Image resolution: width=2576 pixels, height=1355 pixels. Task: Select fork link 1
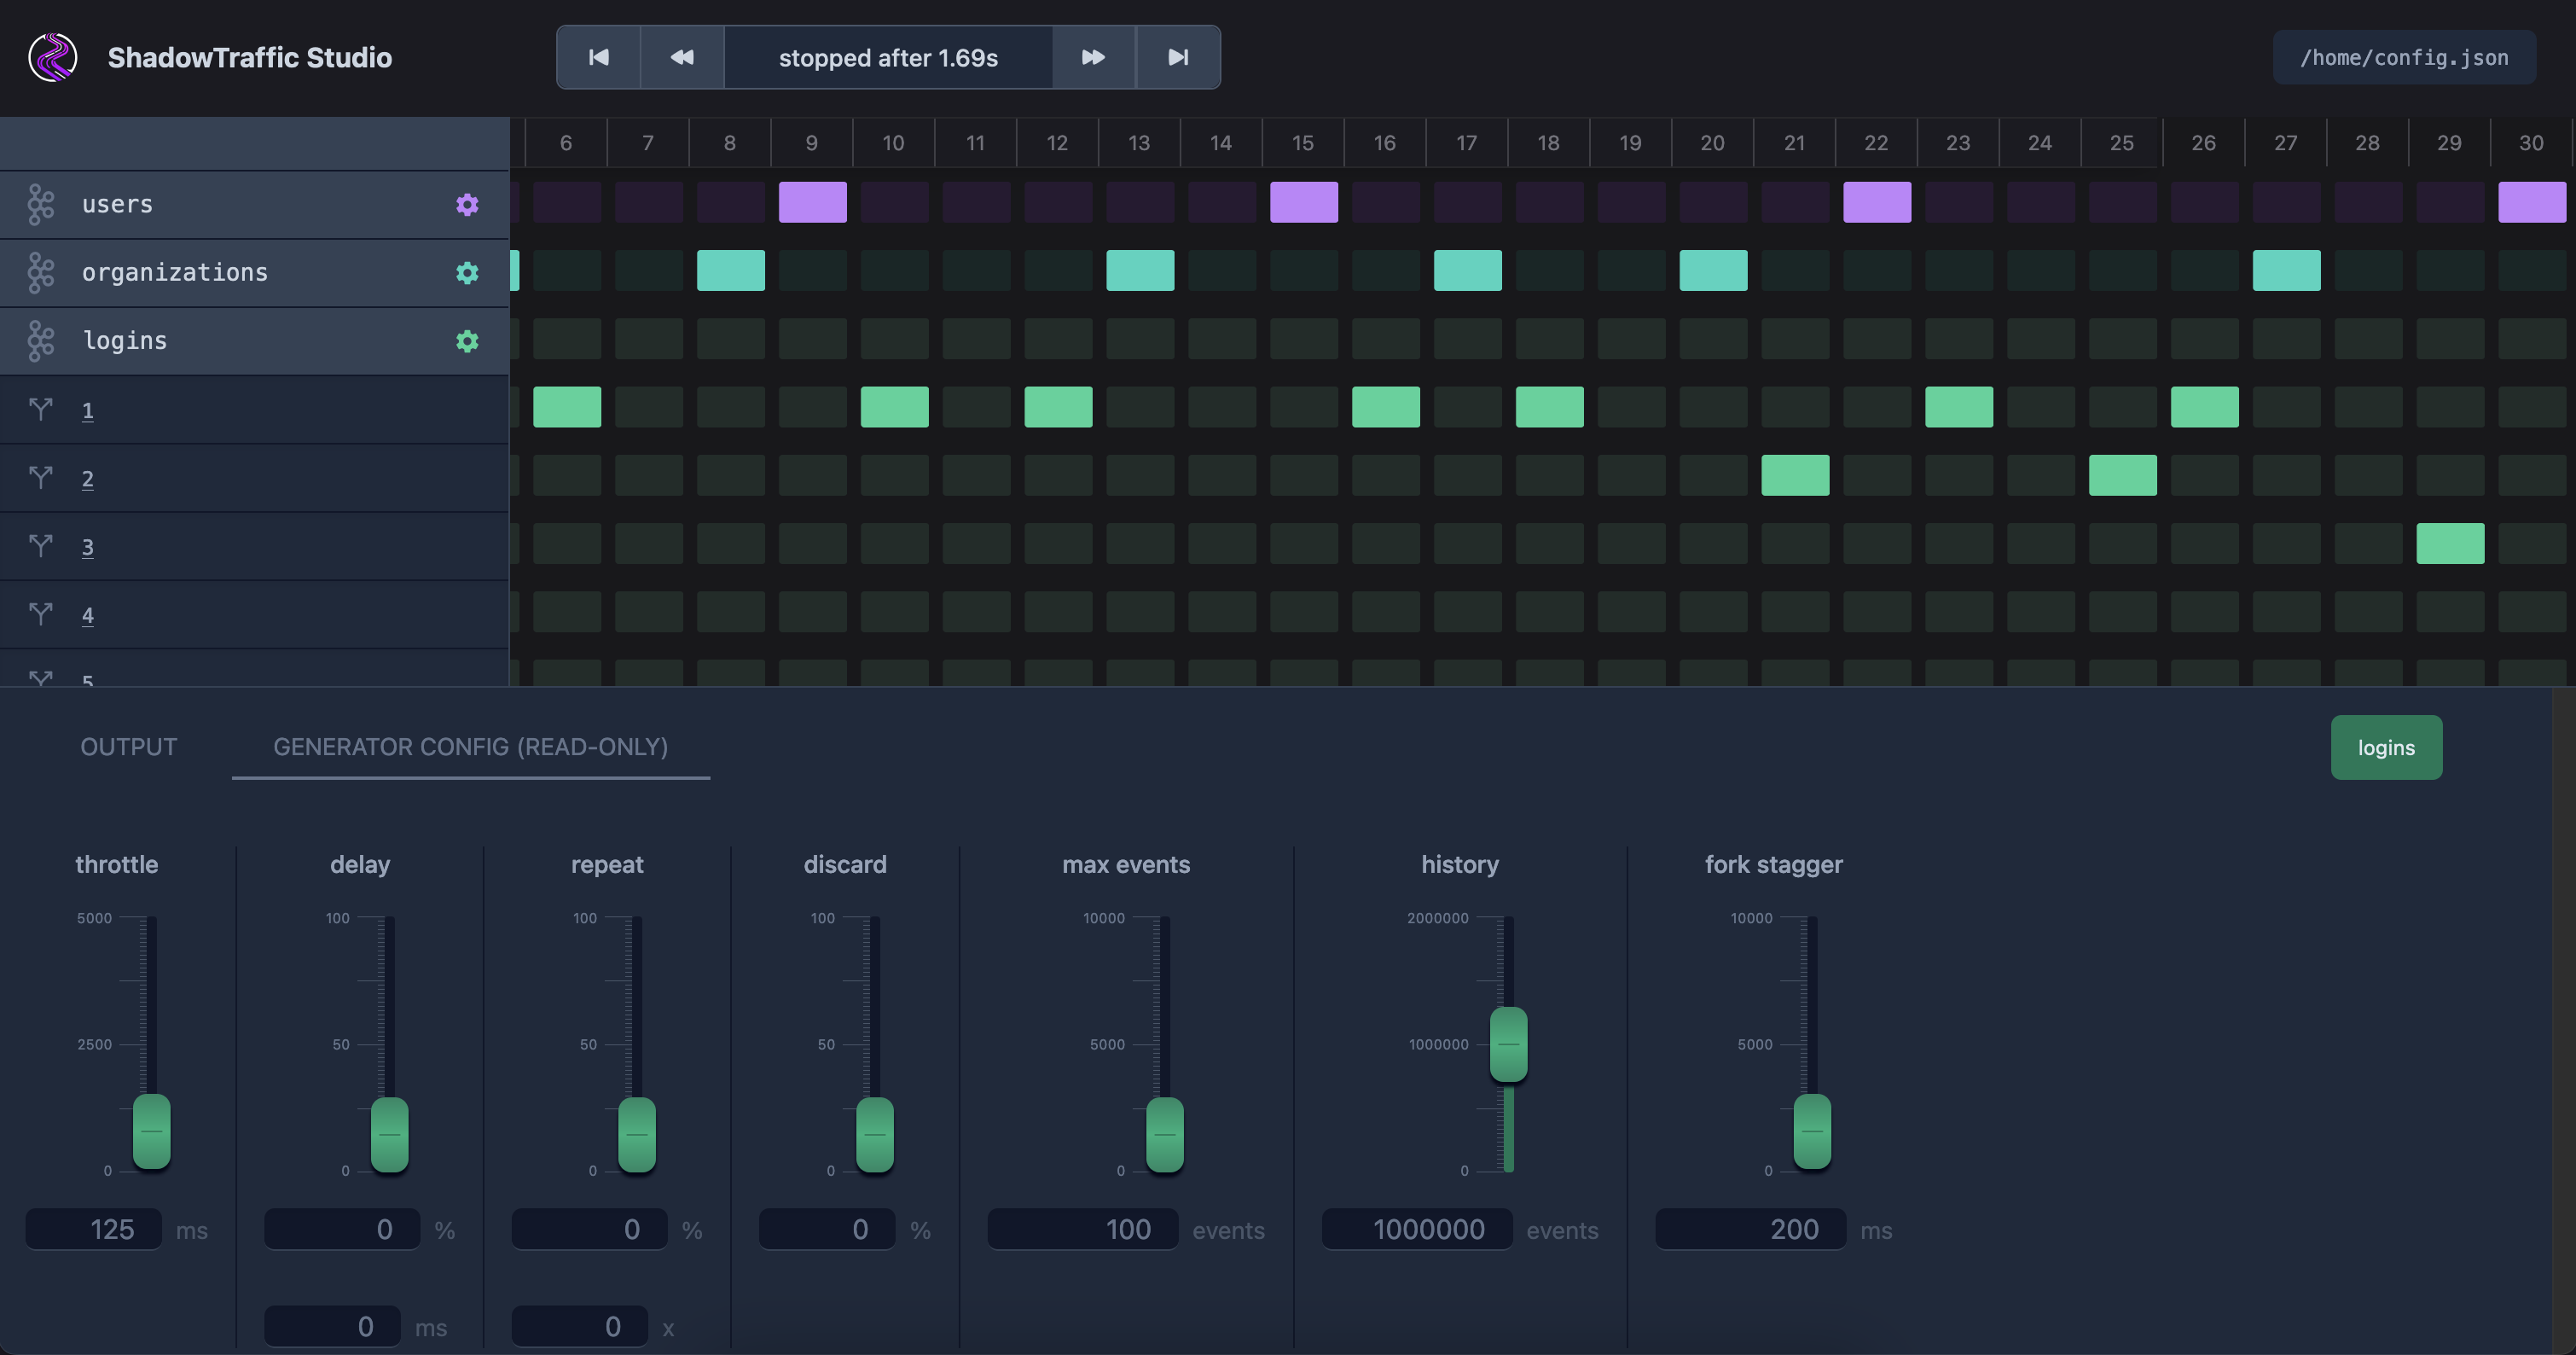tap(88, 411)
